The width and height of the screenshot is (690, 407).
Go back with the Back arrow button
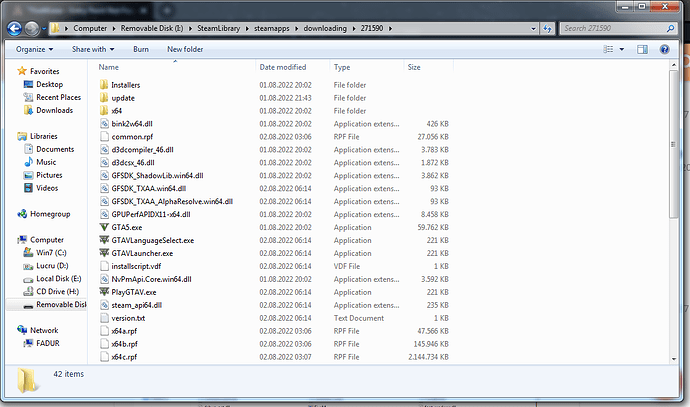coord(14,29)
